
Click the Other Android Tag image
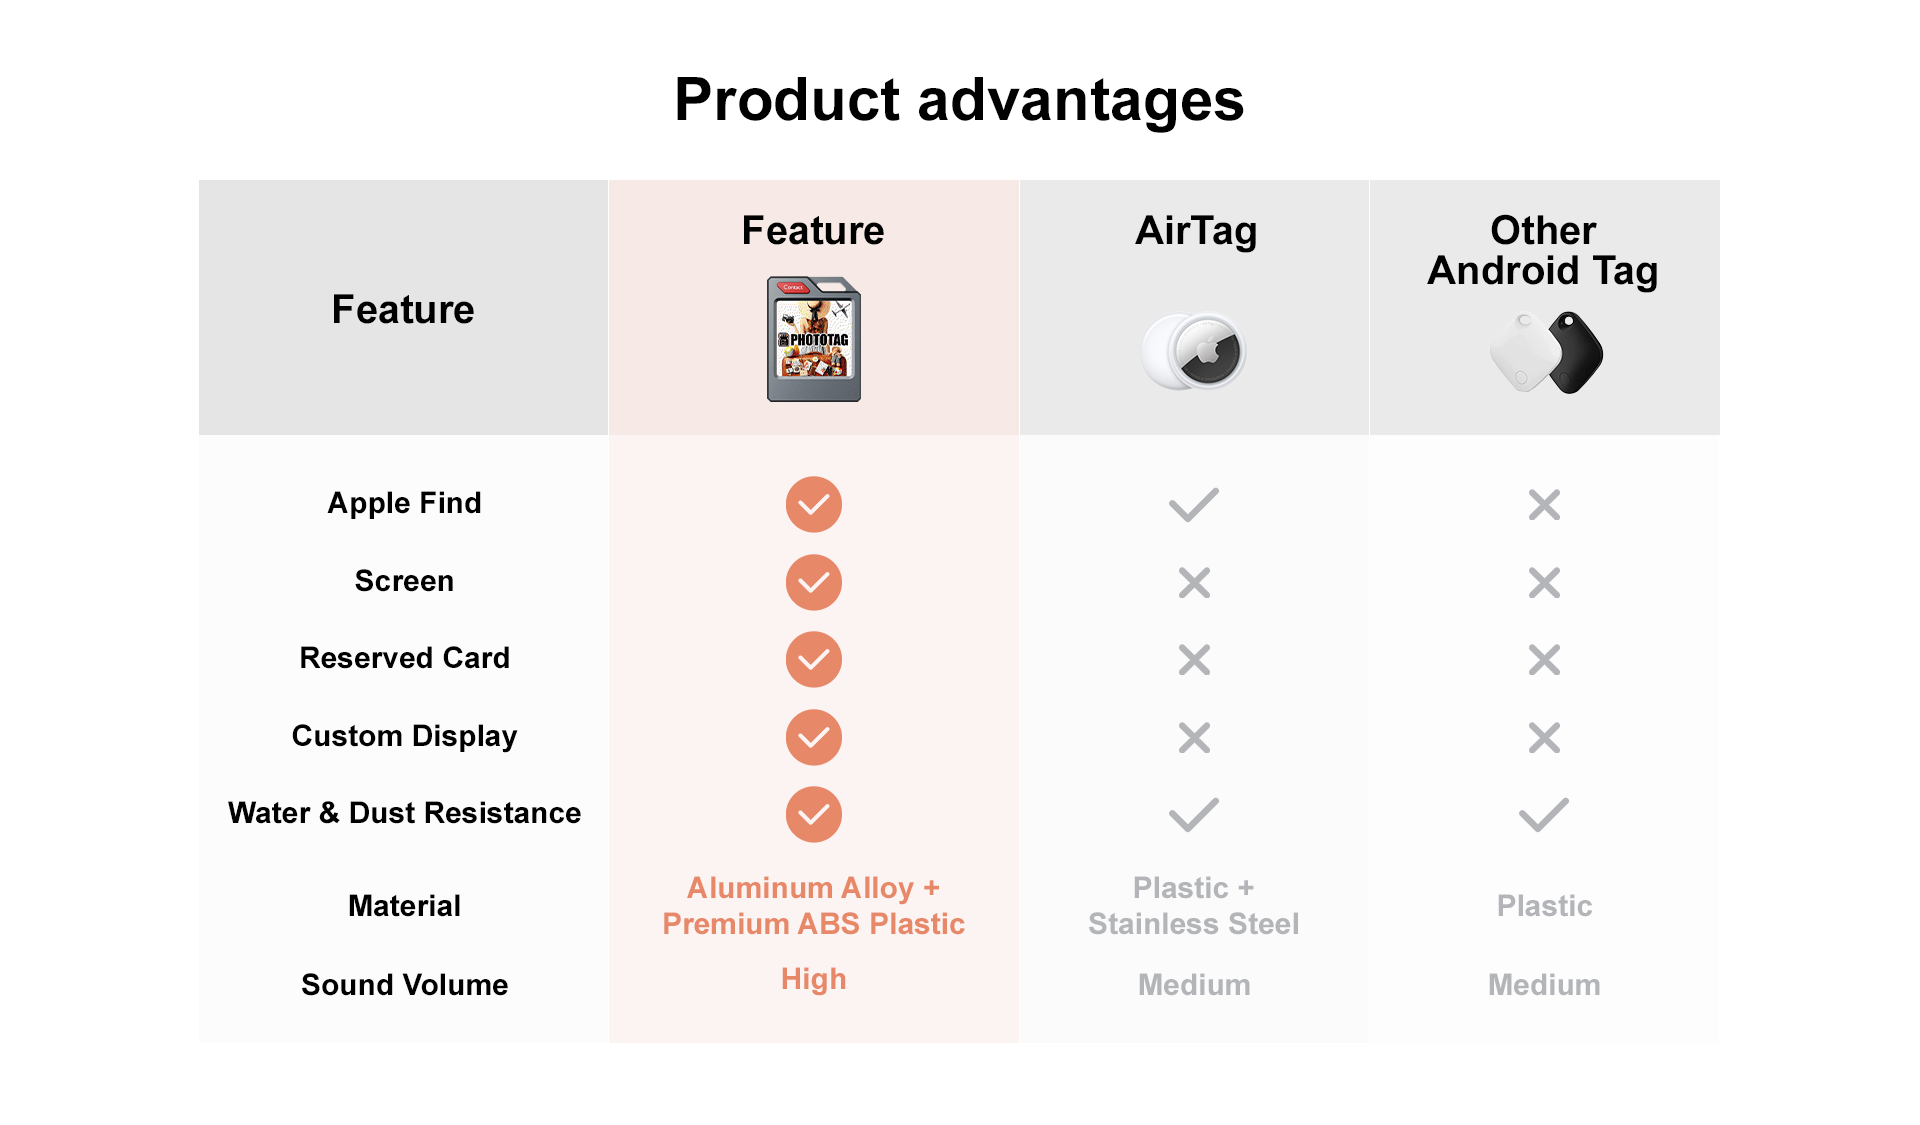tap(1545, 352)
